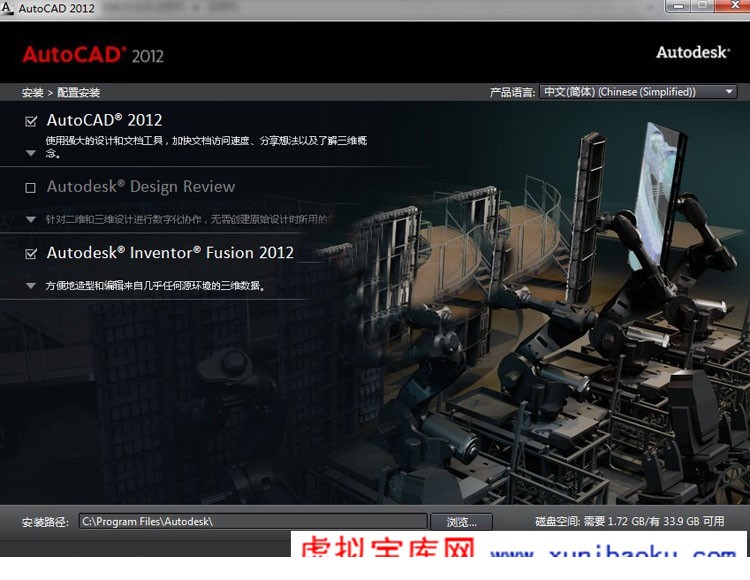Image resolution: width=750 pixels, height=580 pixels.
Task: Uncheck Autodesk Inventor Fusion 2012 checkbox
Action: (31, 253)
